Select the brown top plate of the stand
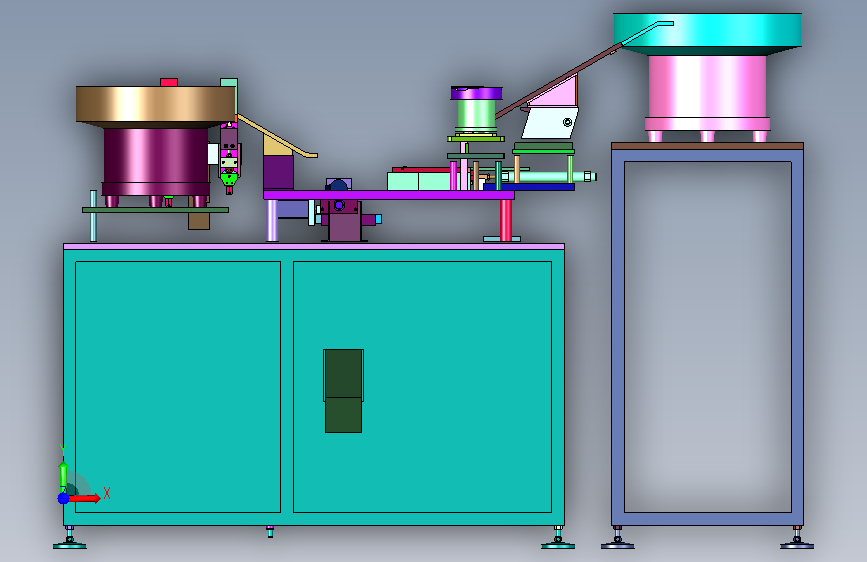This screenshot has width=867, height=562. pos(707,146)
